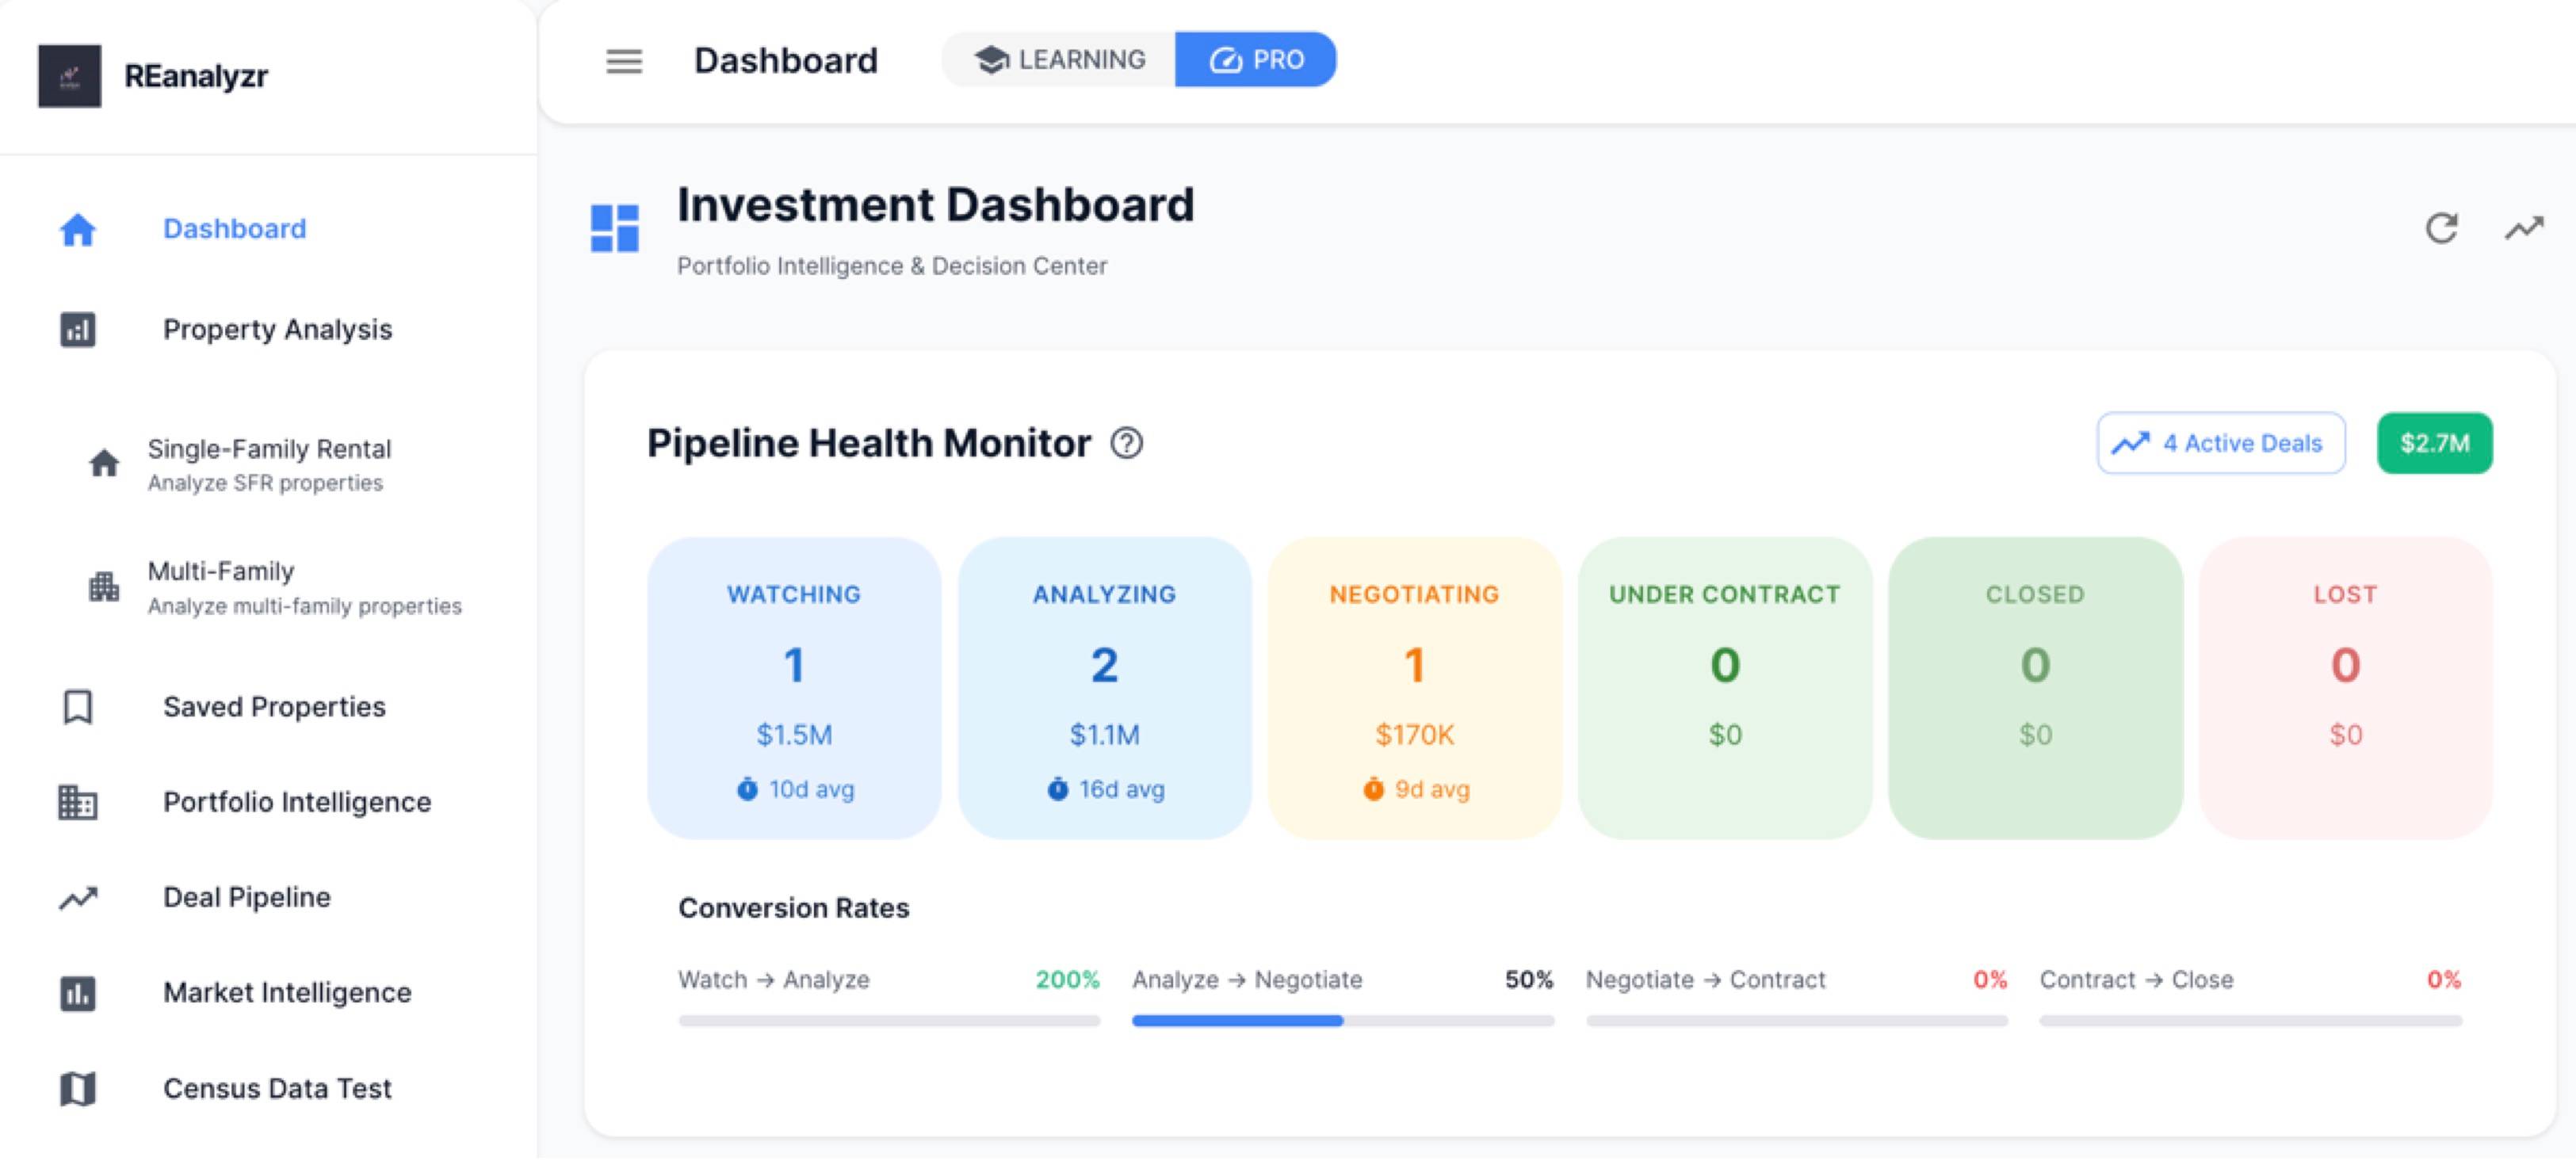Click the Census Data Test map icon
Image resolution: width=2576 pixels, height=1161 pixels.
[x=78, y=1088]
